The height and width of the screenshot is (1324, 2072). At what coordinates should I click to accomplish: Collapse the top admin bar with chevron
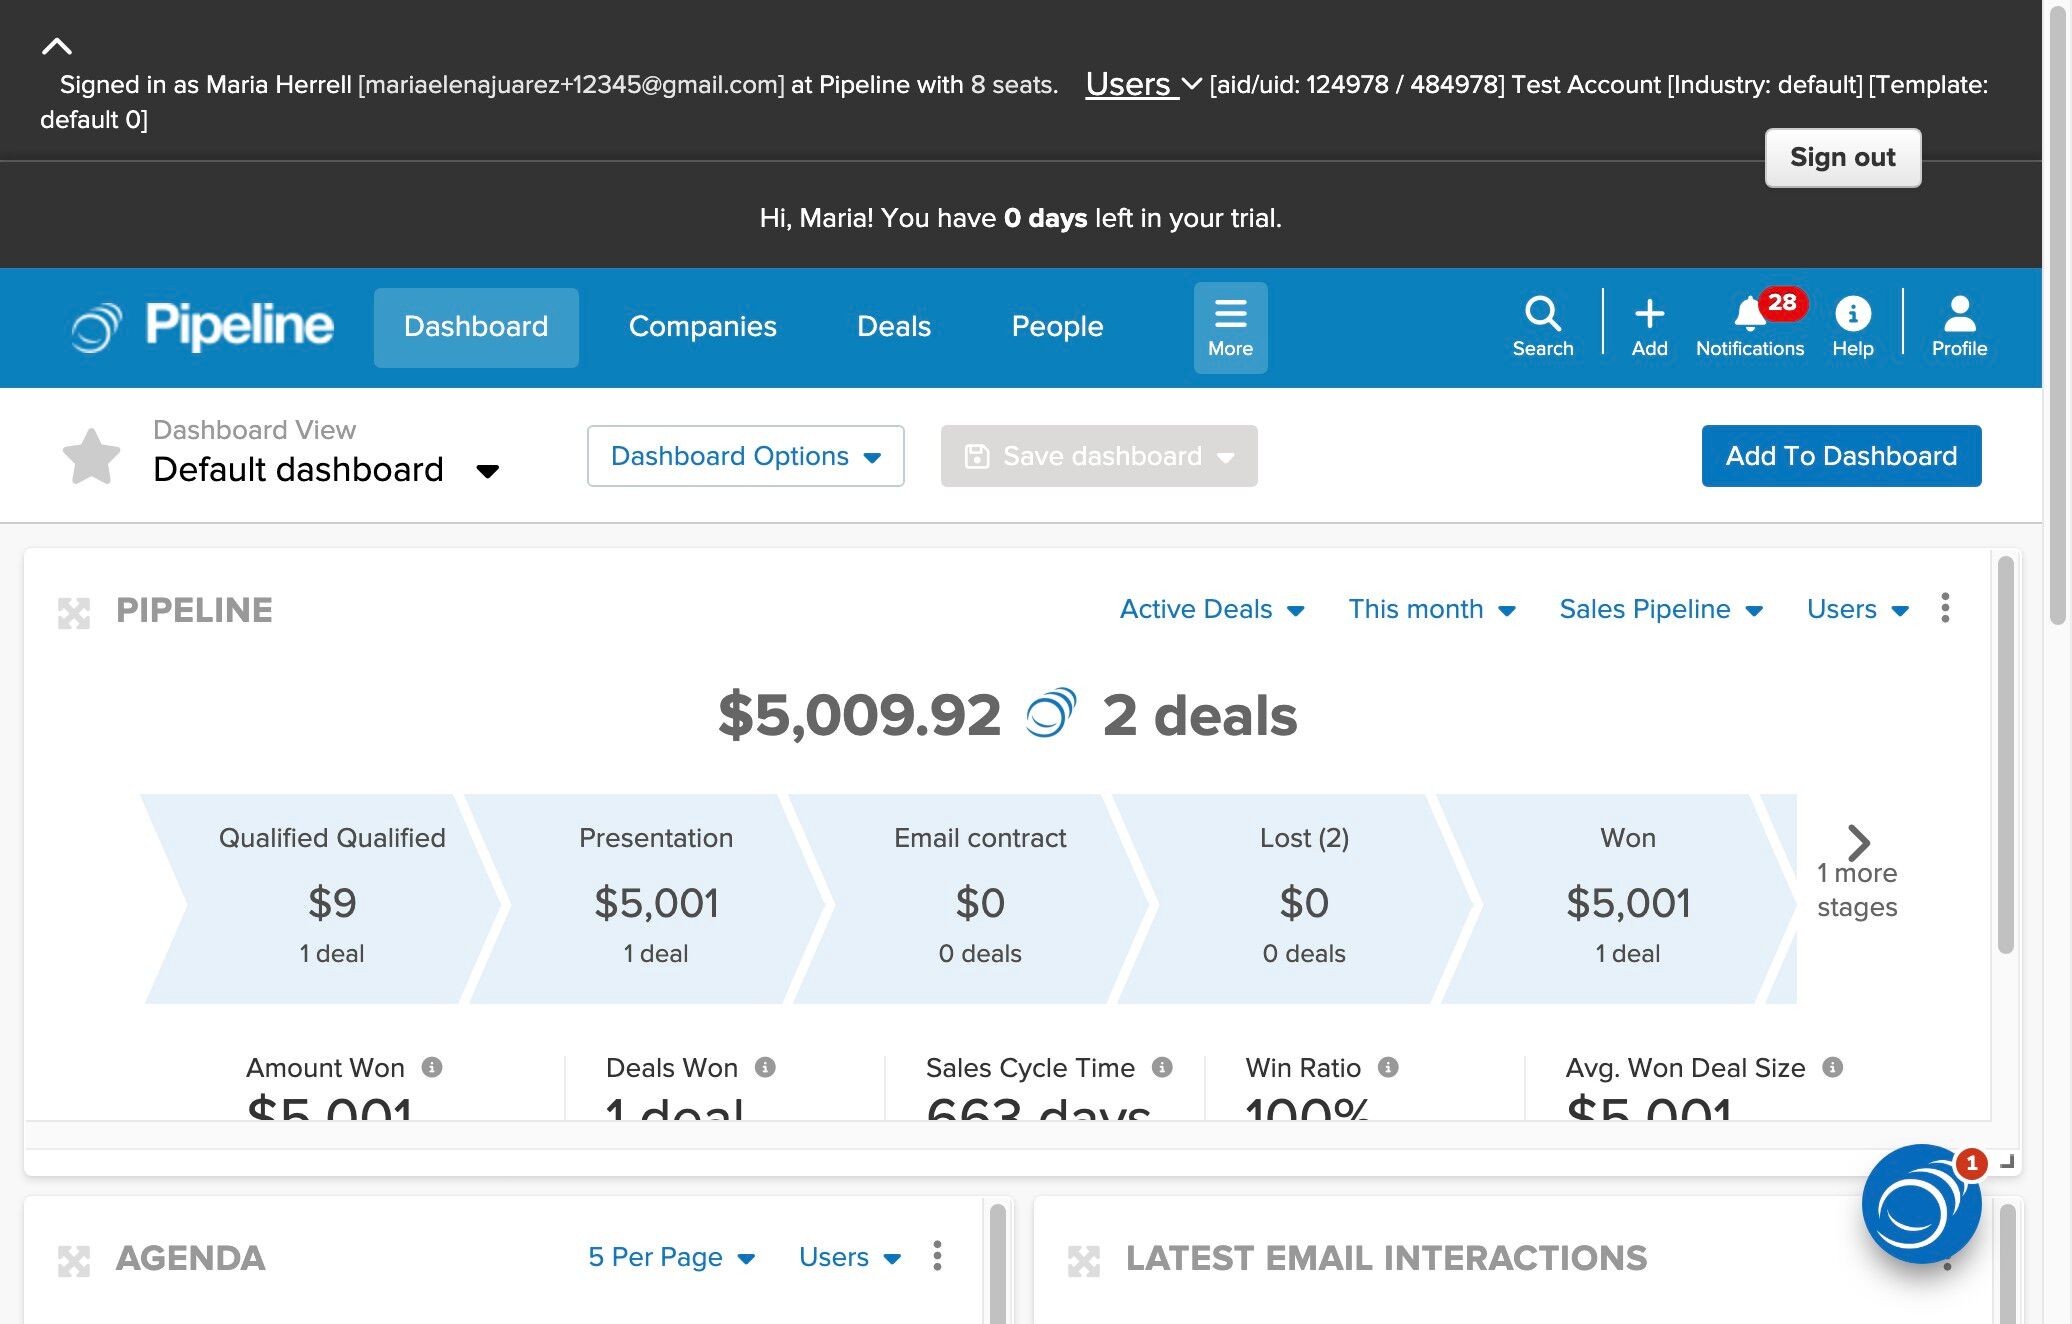57,46
